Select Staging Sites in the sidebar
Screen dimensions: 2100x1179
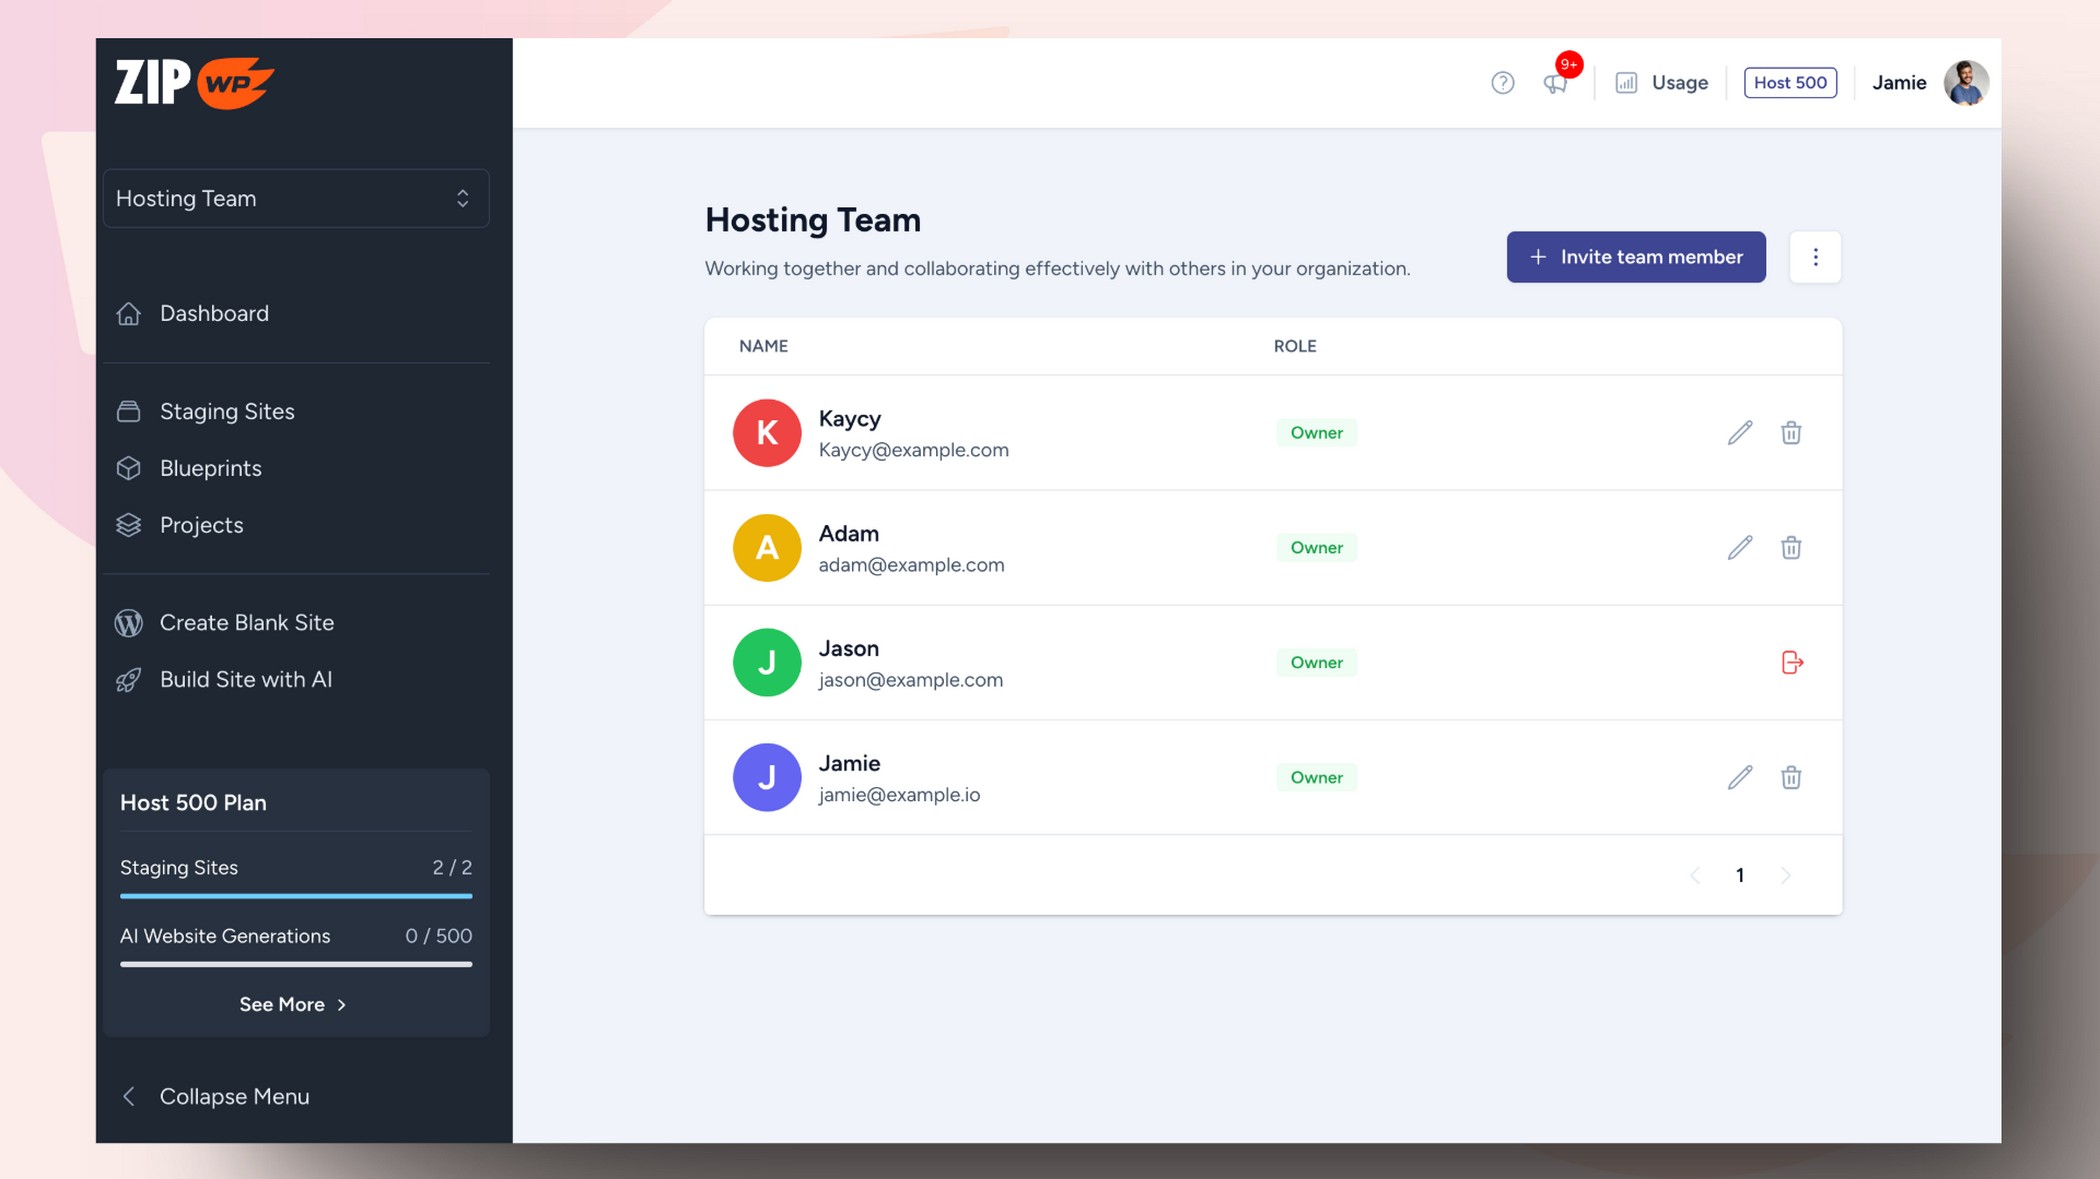[227, 411]
